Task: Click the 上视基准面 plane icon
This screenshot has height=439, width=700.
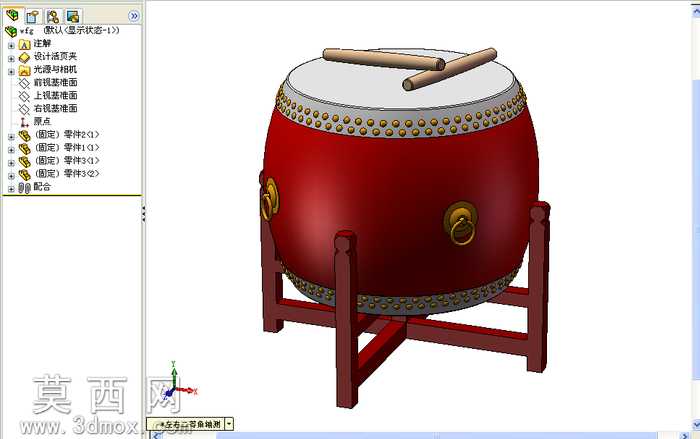Action: click(x=24, y=96)
